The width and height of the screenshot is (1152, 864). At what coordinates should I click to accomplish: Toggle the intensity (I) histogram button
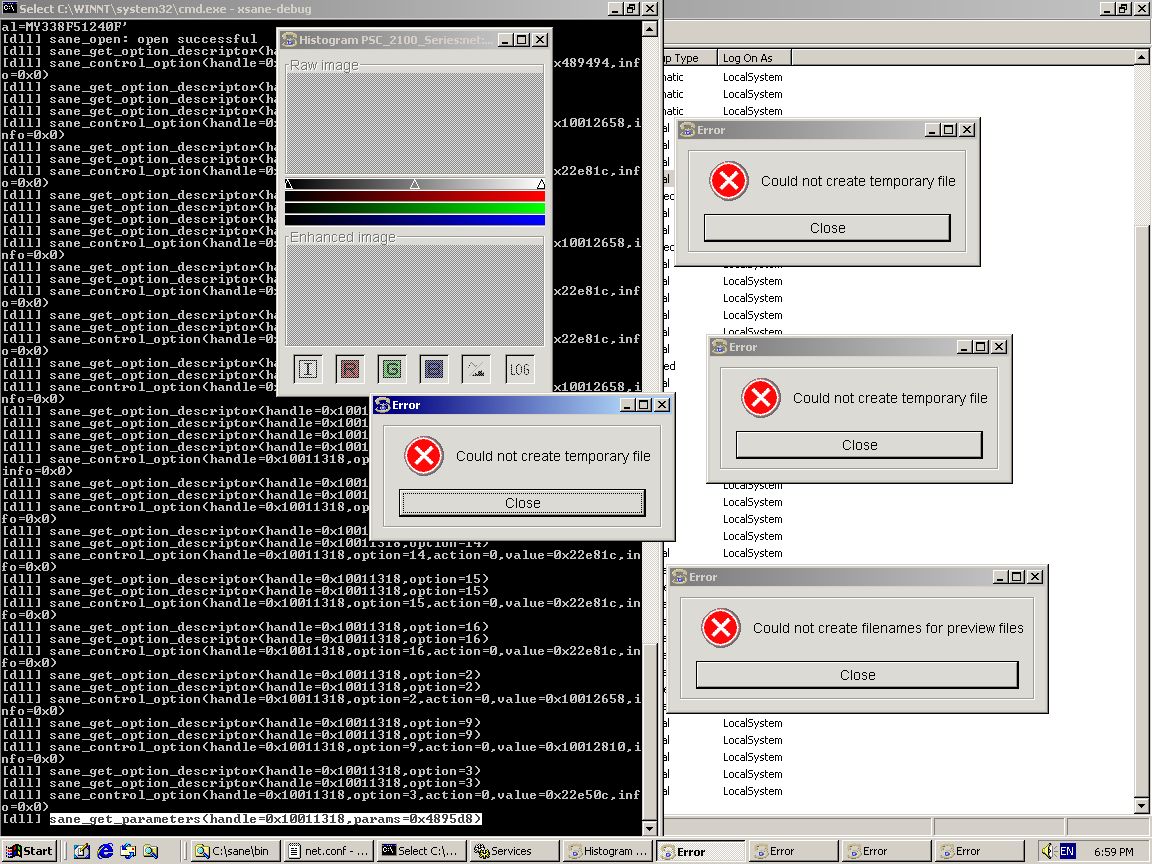pyautogui.click(x=308, y=369)
